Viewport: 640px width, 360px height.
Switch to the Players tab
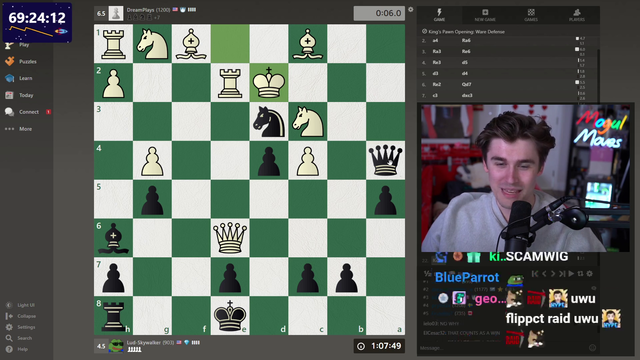(x=577, y=15)
